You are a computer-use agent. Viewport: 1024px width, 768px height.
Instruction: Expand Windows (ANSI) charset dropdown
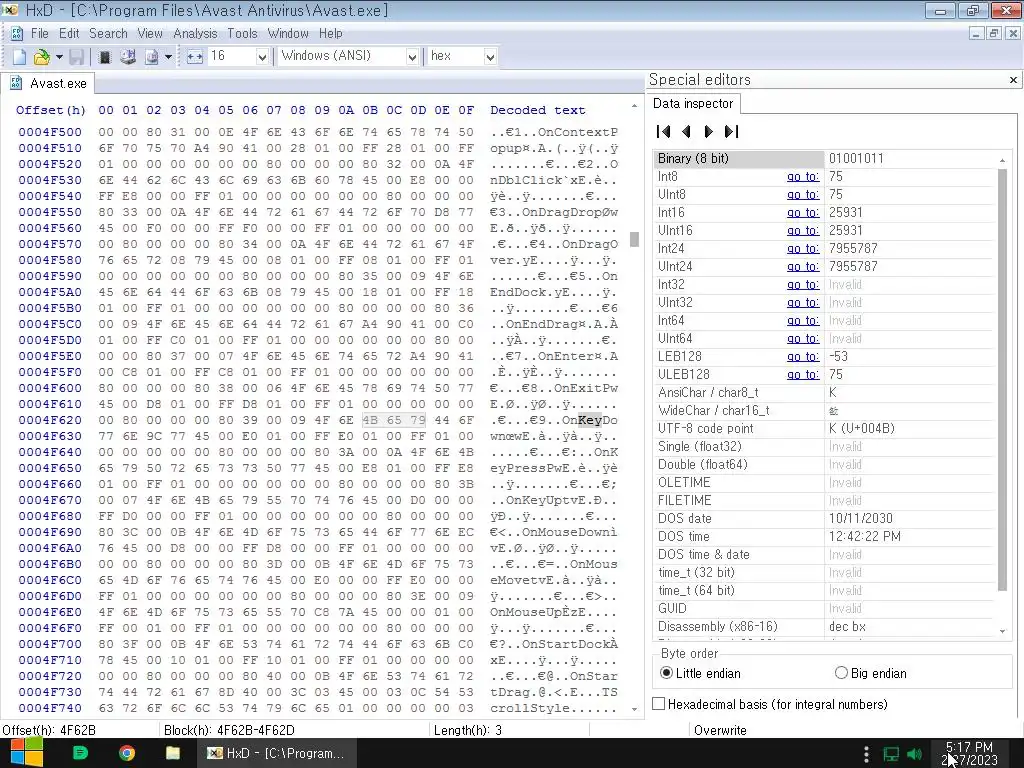click(412, 57)
